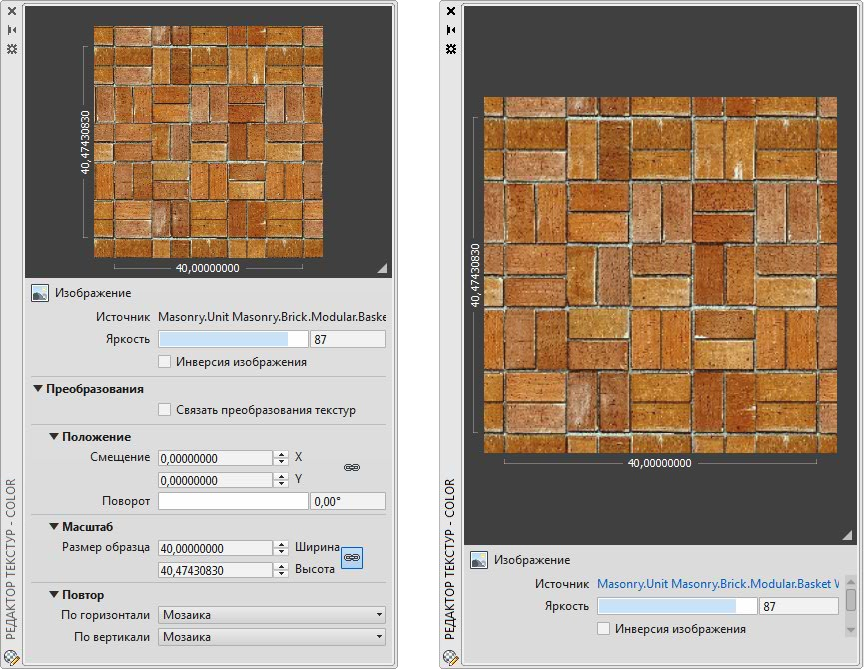
Task: Click the auto-hide pin icon in right panel
Action: [451, 30]
